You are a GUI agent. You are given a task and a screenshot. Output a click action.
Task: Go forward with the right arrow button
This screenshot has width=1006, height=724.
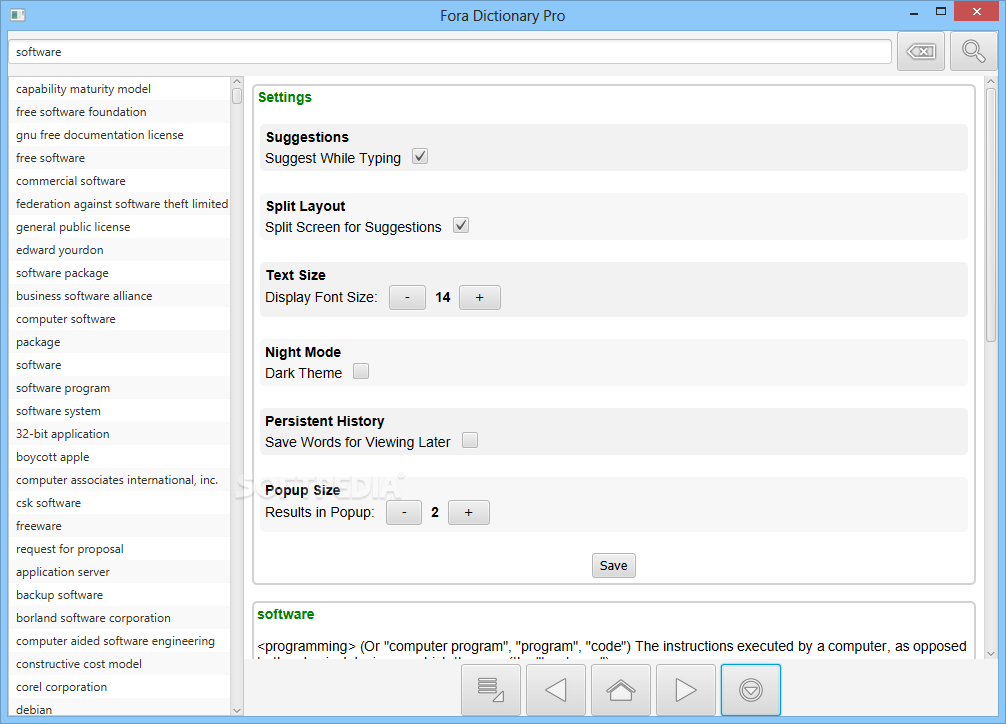click(x=685, y=690)
